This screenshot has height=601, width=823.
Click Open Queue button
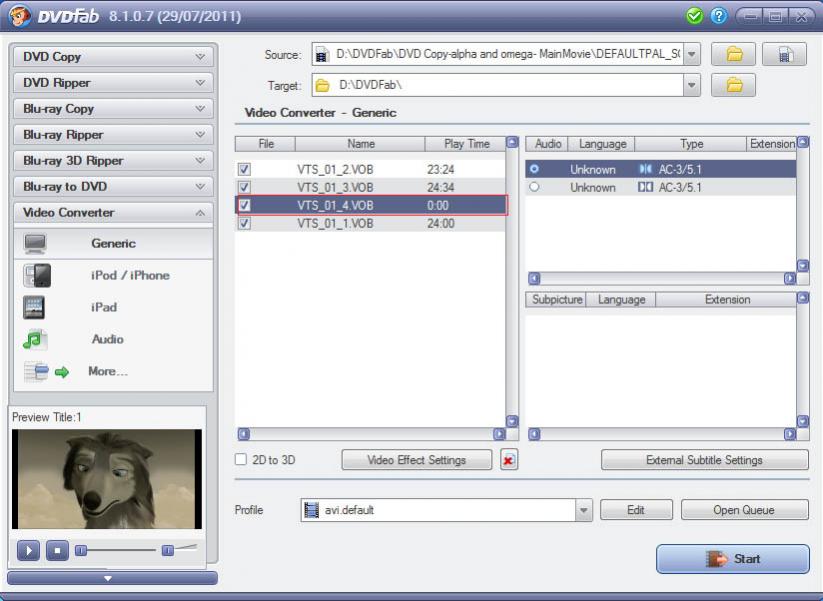click(744, 510)
